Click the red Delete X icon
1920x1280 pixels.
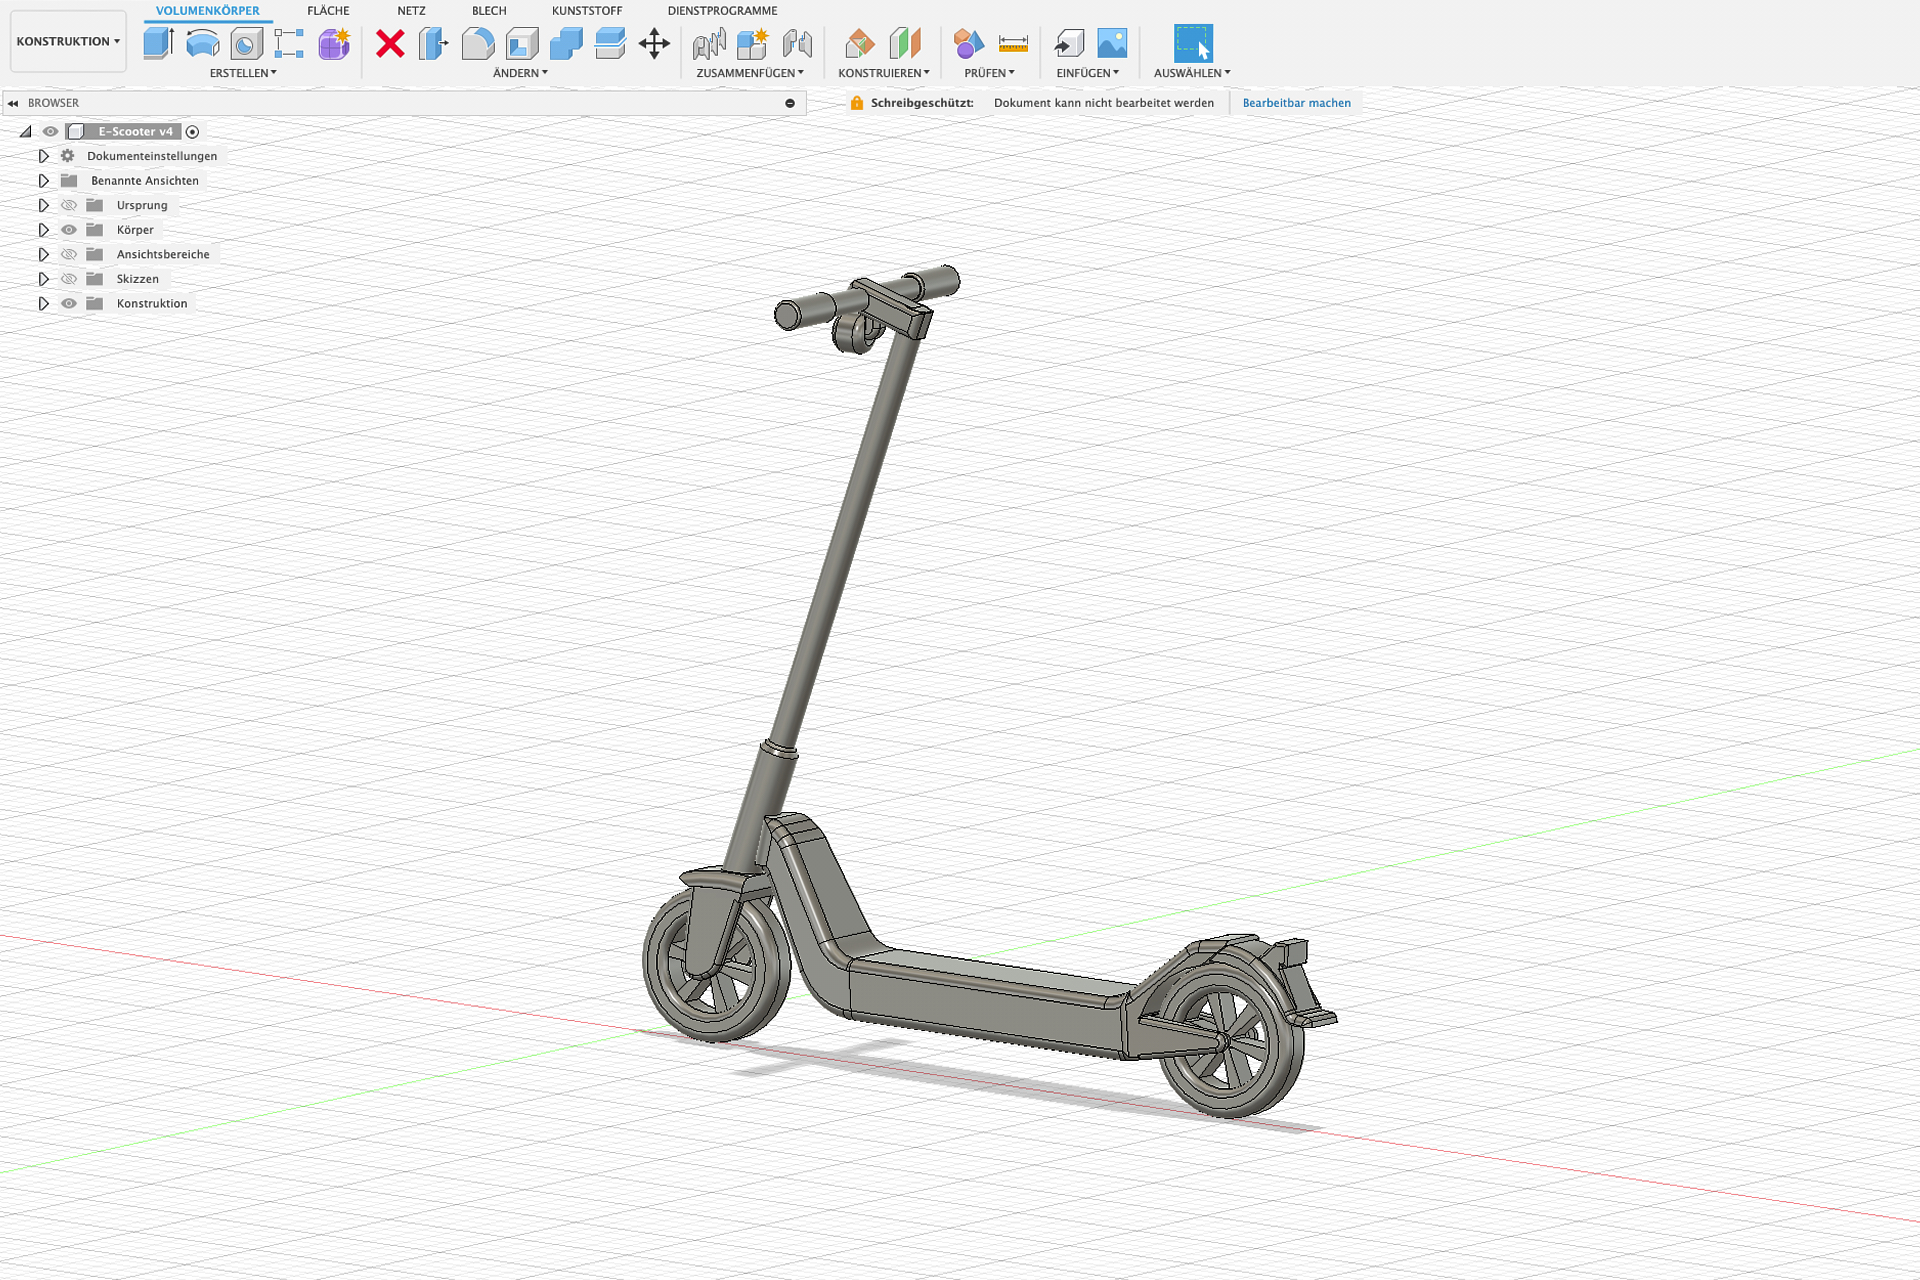[x=390, y=43]
